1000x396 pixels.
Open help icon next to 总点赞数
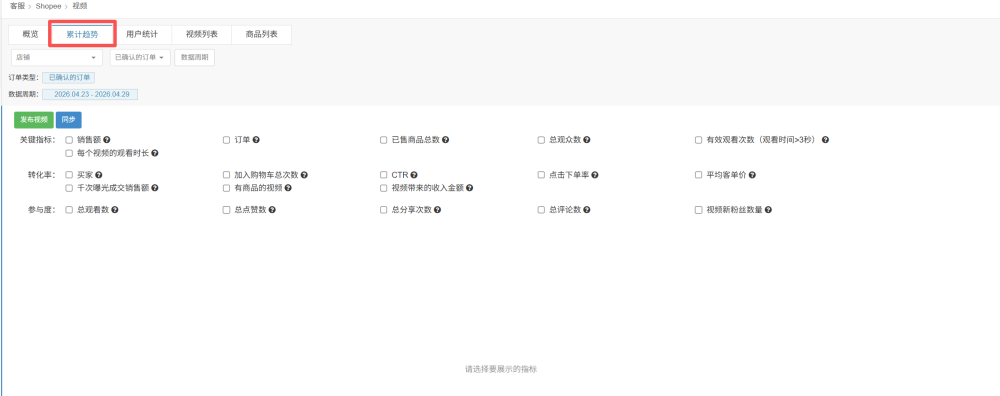(x=272, y=210)
